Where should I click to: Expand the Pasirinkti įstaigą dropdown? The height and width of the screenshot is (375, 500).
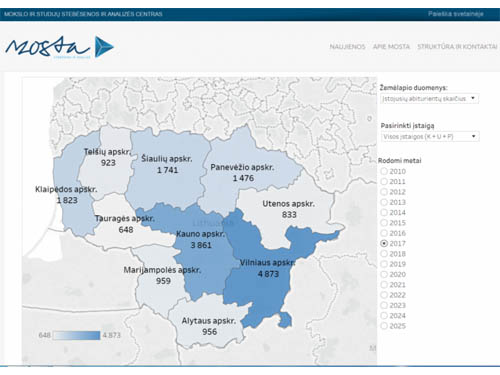430,137
